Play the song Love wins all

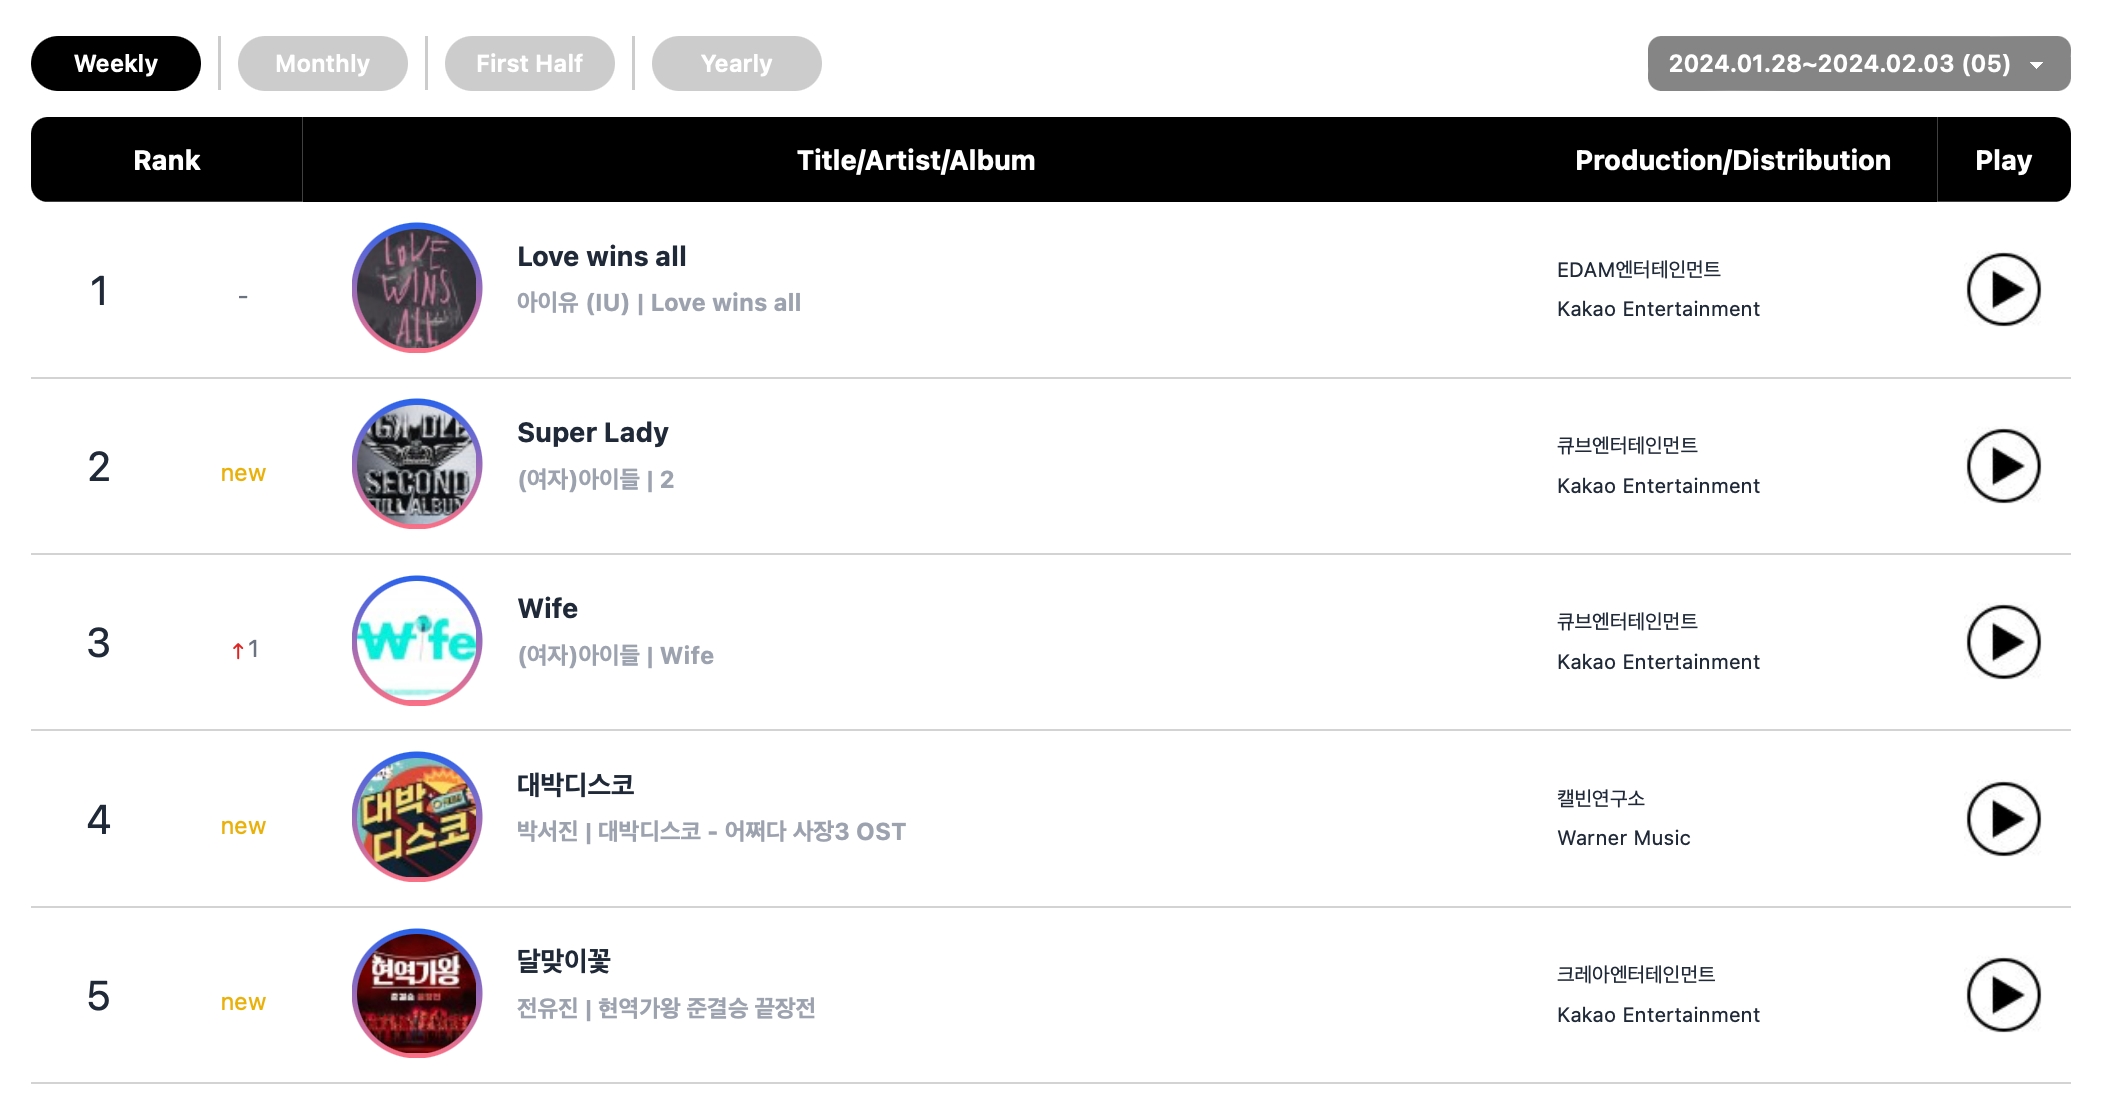coord(2002,290)
